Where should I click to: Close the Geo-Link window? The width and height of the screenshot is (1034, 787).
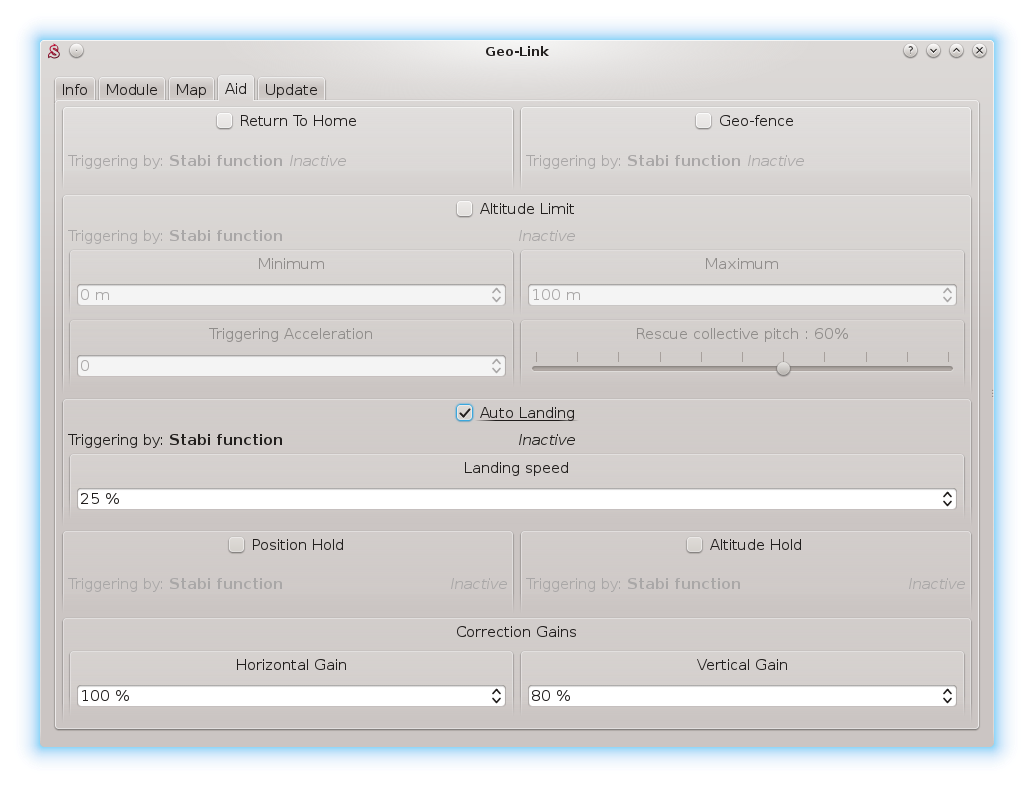pyautogui.click(x=980, y=51)
